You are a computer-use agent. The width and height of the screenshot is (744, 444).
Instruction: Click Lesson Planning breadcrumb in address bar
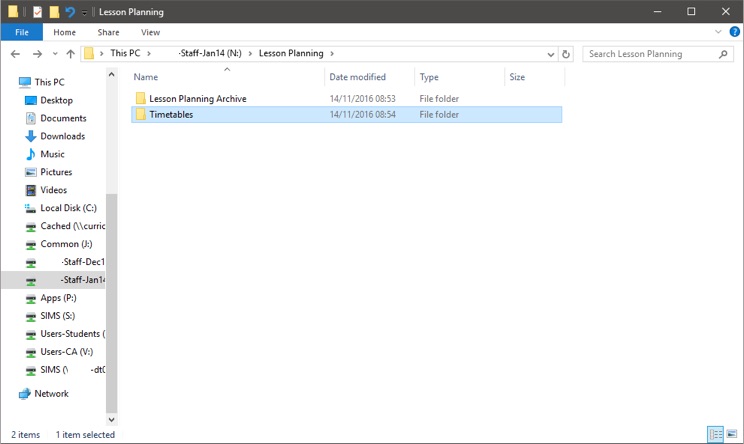[x=291, y=53]
